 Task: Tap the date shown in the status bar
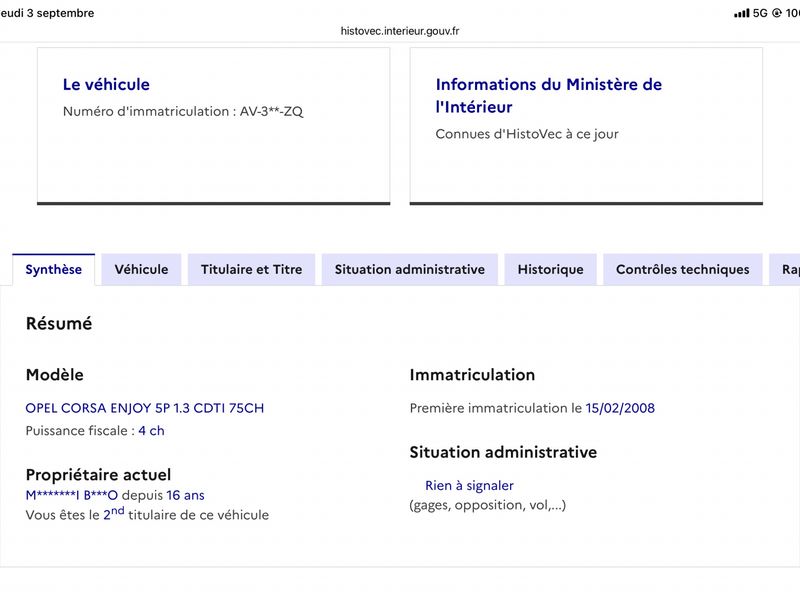click(47, 13)
